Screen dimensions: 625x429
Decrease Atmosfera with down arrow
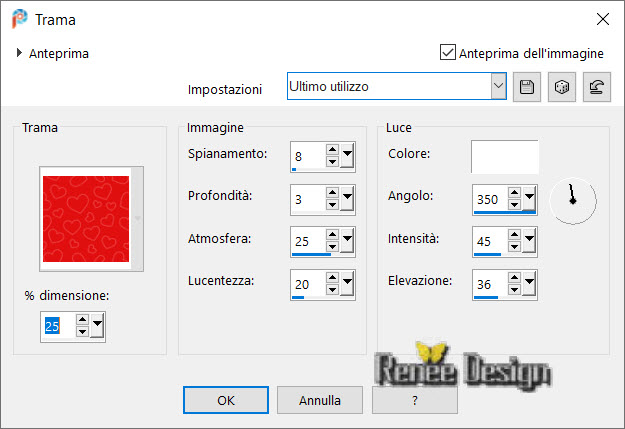(x=332, y=247)
